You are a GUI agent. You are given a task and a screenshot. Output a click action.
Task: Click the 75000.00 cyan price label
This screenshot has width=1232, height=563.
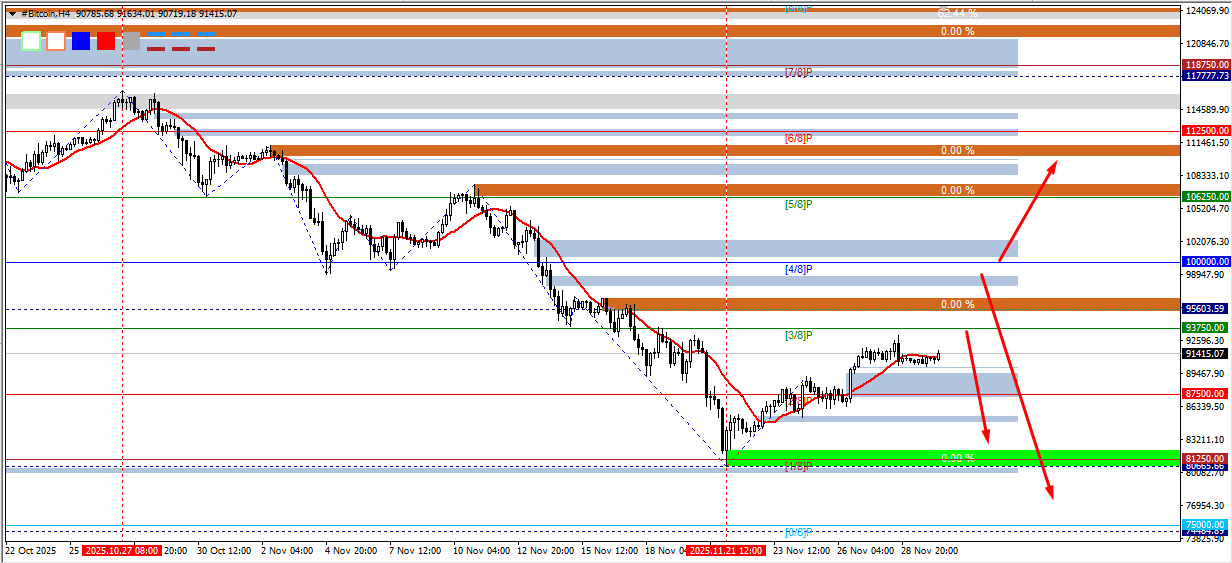[1206, 525]
